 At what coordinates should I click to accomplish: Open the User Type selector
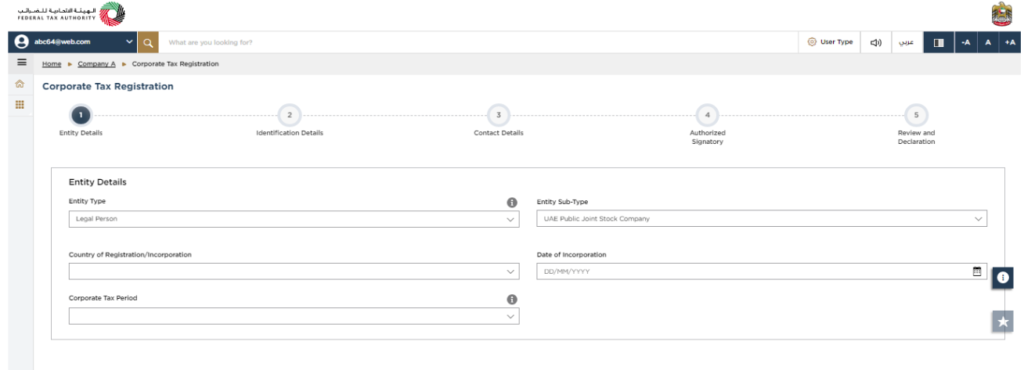[830, 42]
